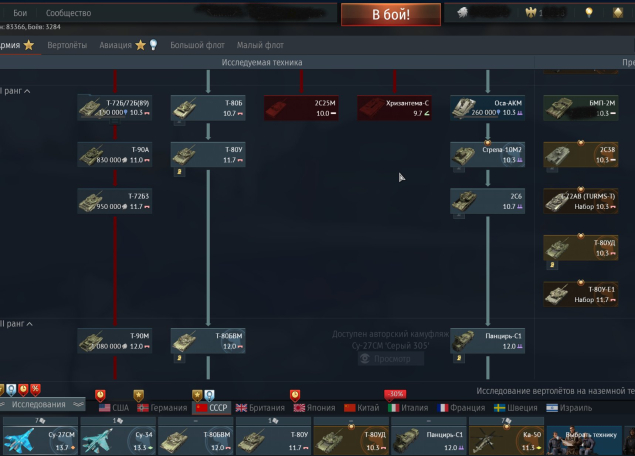The image size is (635, 456).
Task: Click the Просмотр camouflage preview button
Action: pyautogui.click(x=391, y=359)
